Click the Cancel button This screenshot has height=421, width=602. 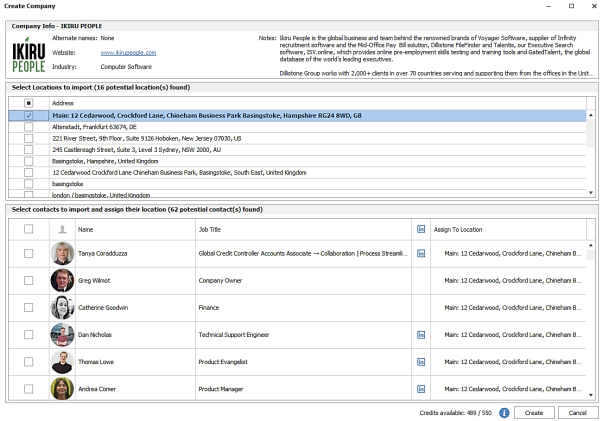578,413
